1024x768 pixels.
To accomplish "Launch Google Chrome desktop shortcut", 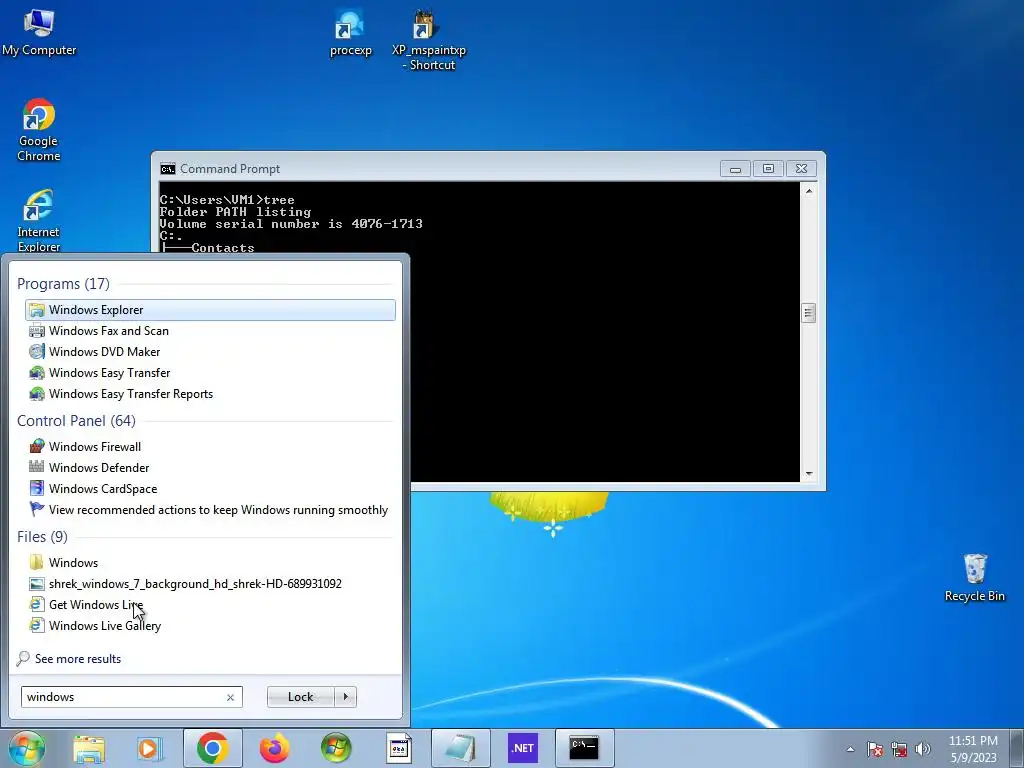I will coord(39,130).
